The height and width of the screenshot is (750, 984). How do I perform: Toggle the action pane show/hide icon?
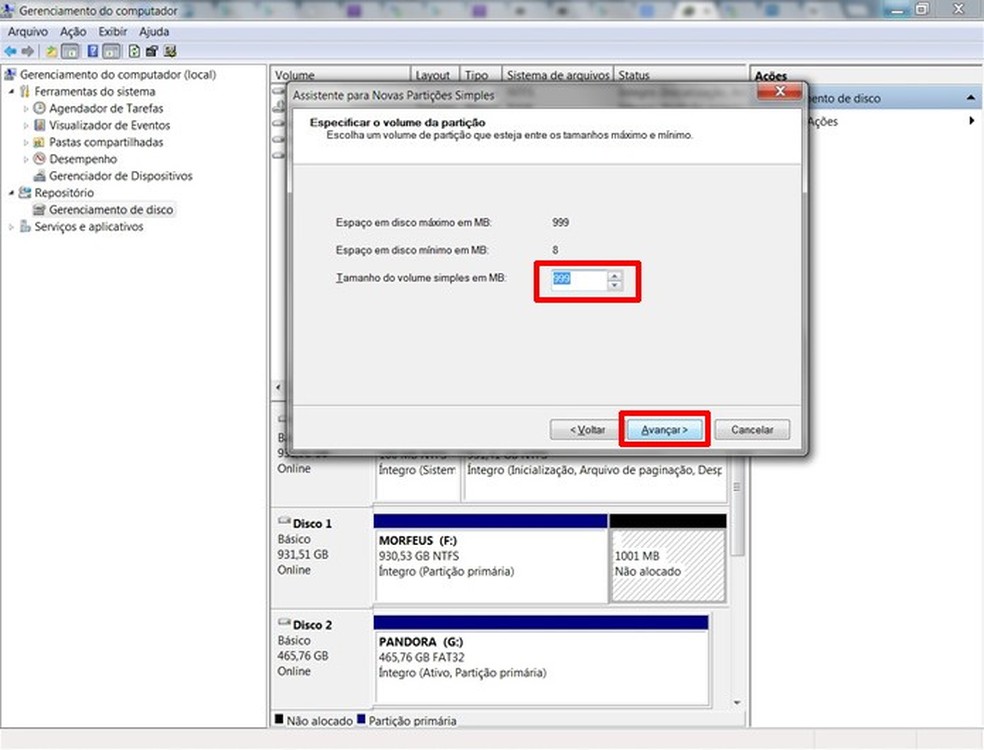coord(111,51)
